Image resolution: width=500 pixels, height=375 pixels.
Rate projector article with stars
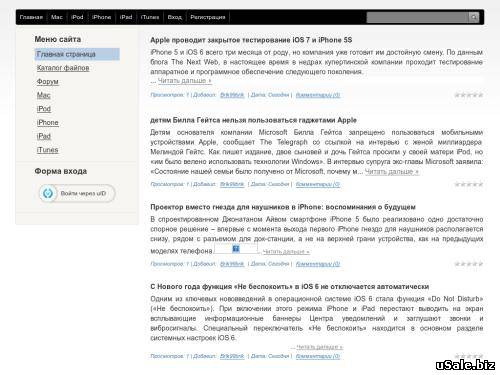click(x=469, y=264)
